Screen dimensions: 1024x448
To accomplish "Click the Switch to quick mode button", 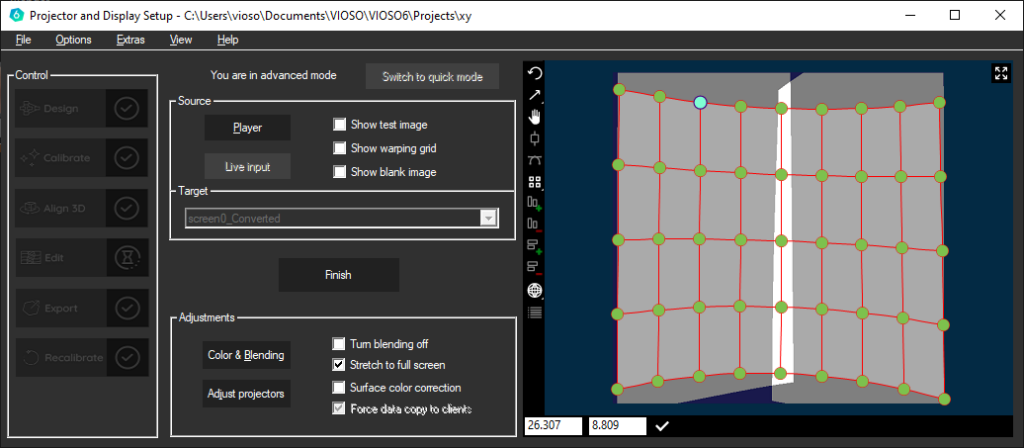I will click(x=432, y=77).
